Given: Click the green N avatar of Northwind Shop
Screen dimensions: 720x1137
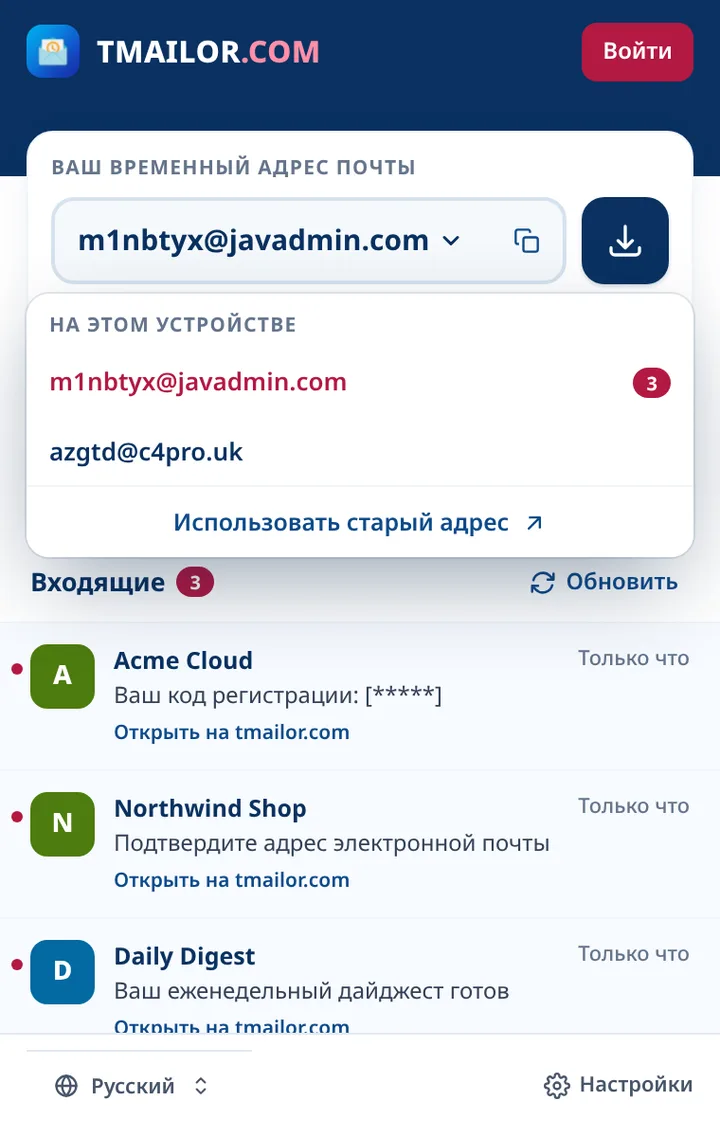Looking at the screenshot, I should pos(62,824).
